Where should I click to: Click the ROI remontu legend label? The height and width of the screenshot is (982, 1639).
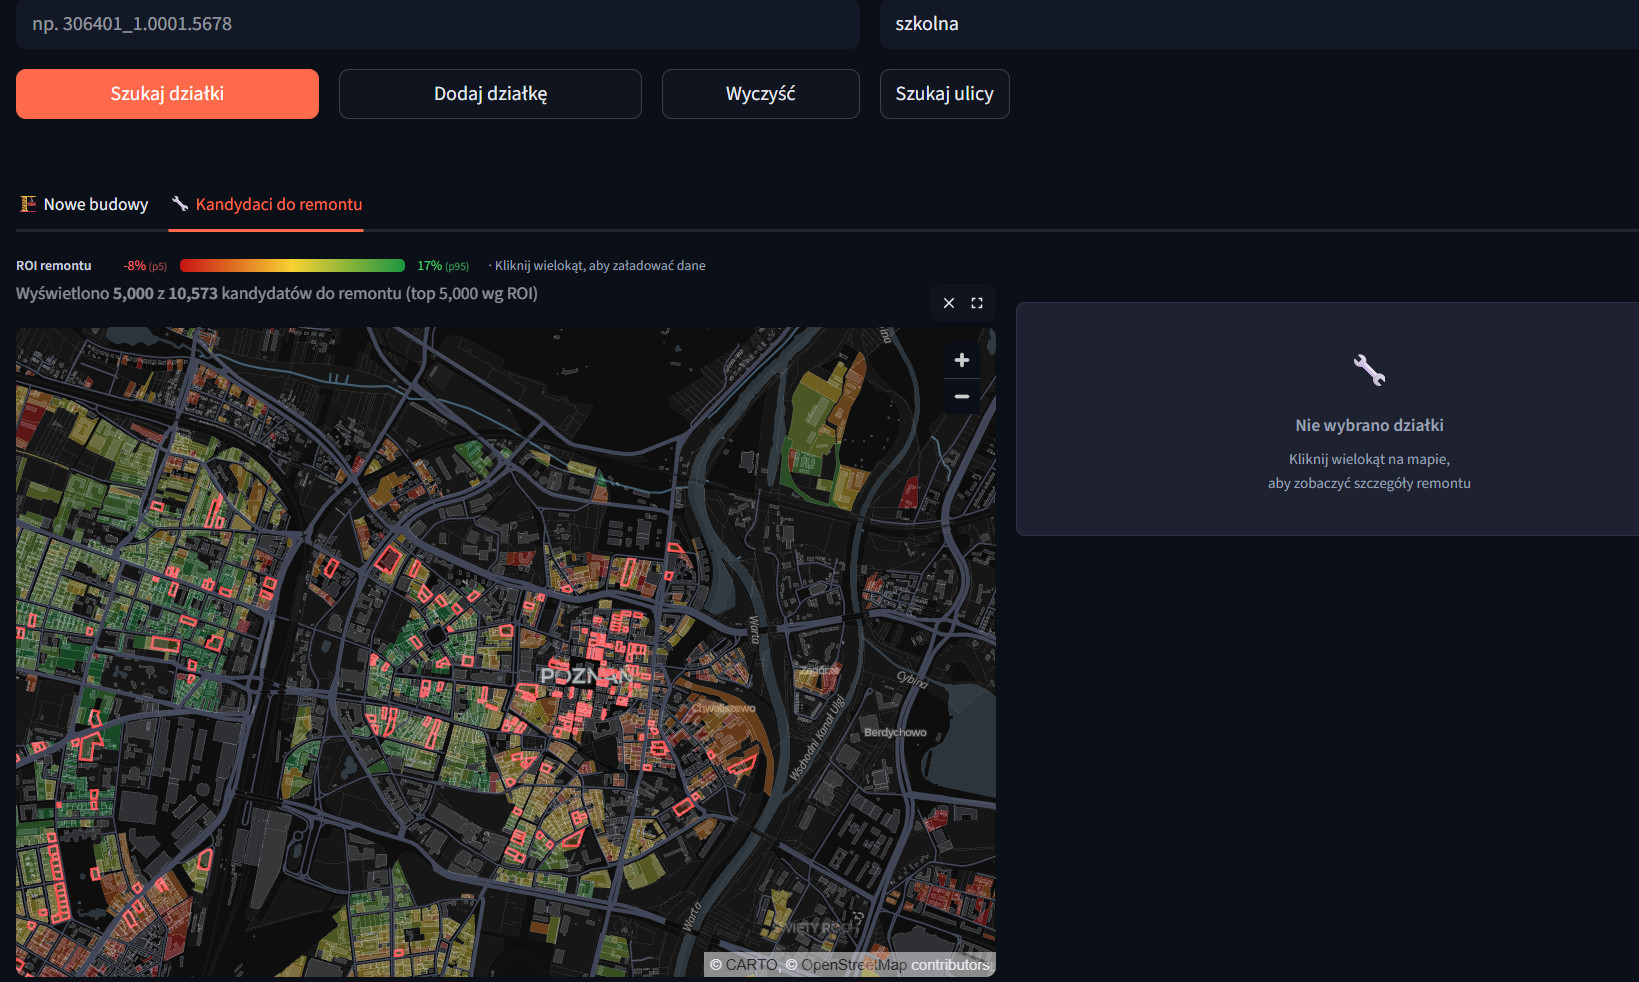click(x=54, y=266)
